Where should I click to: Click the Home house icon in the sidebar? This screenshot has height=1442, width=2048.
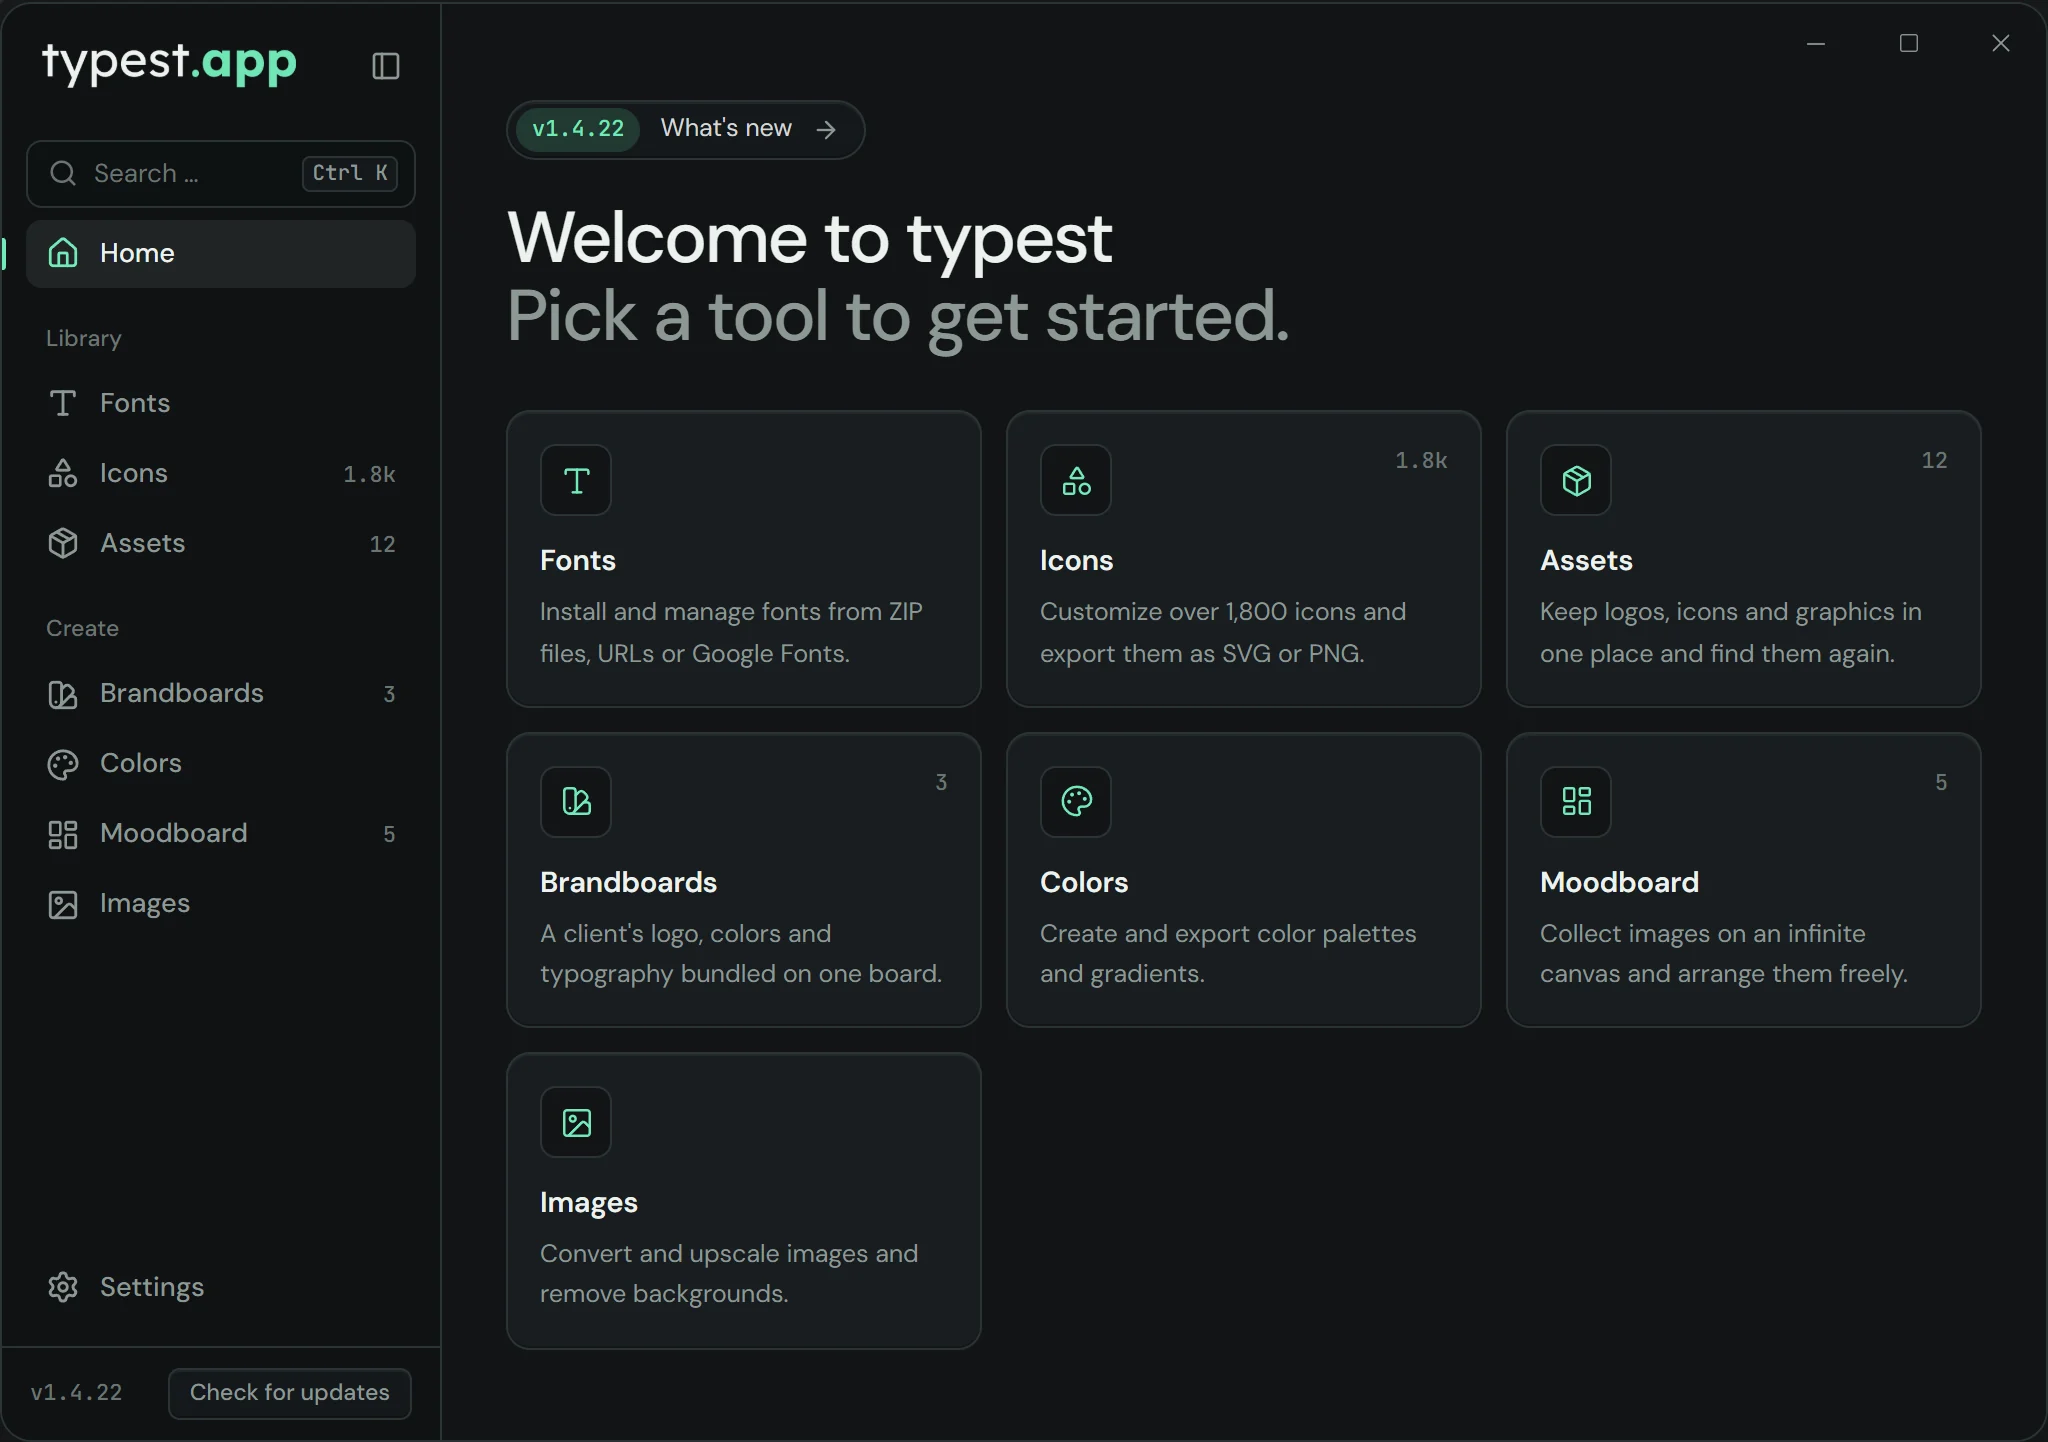tap(63, 253)
